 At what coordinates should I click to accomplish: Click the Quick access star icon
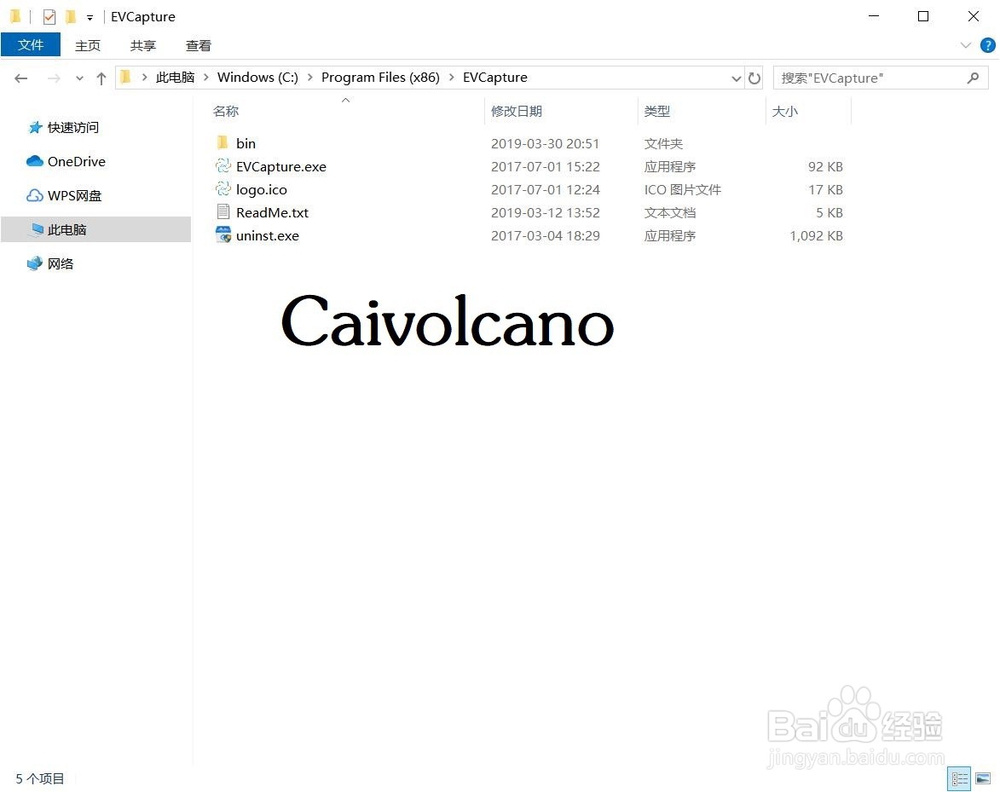[x=35, y=128]
